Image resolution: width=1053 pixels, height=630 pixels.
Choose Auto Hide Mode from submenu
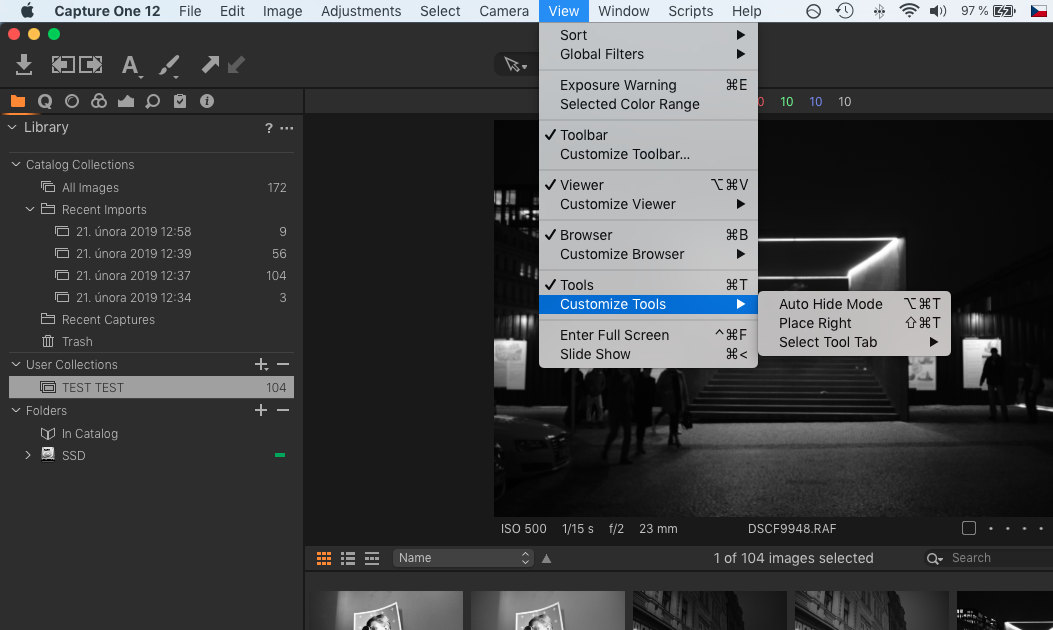click(x=830, y=304)
